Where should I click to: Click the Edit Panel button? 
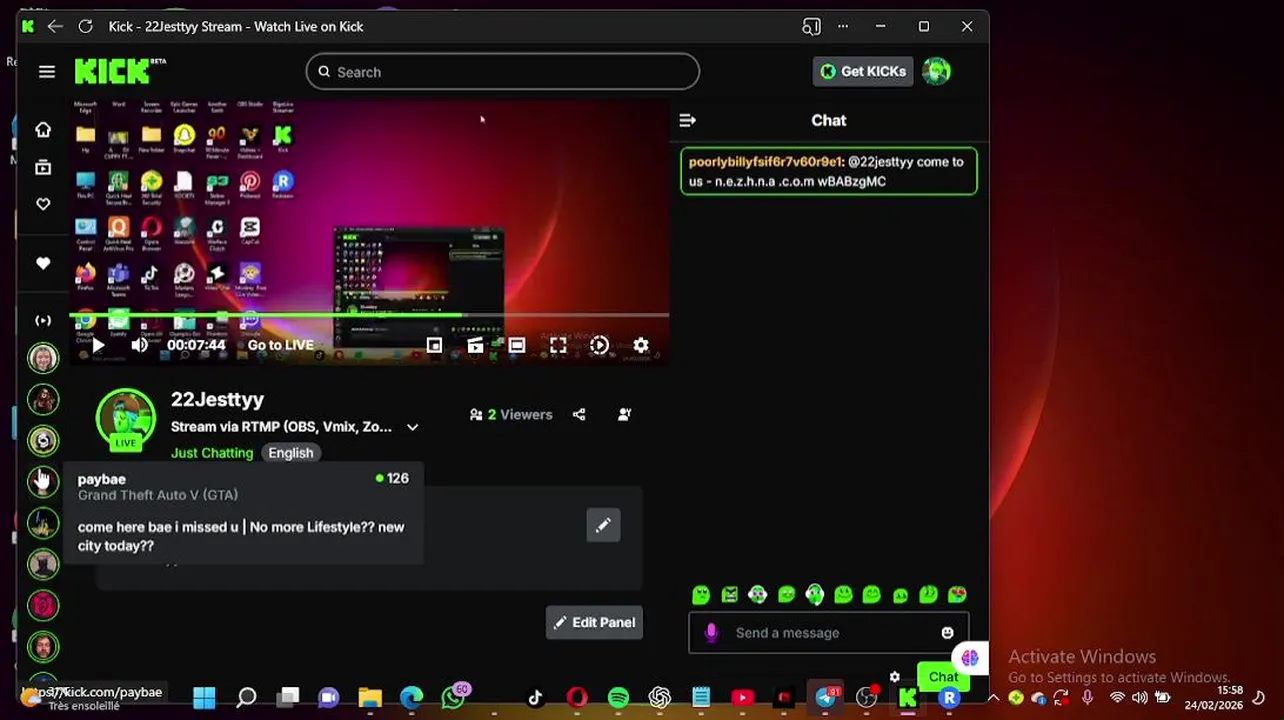tap(594, 622)
